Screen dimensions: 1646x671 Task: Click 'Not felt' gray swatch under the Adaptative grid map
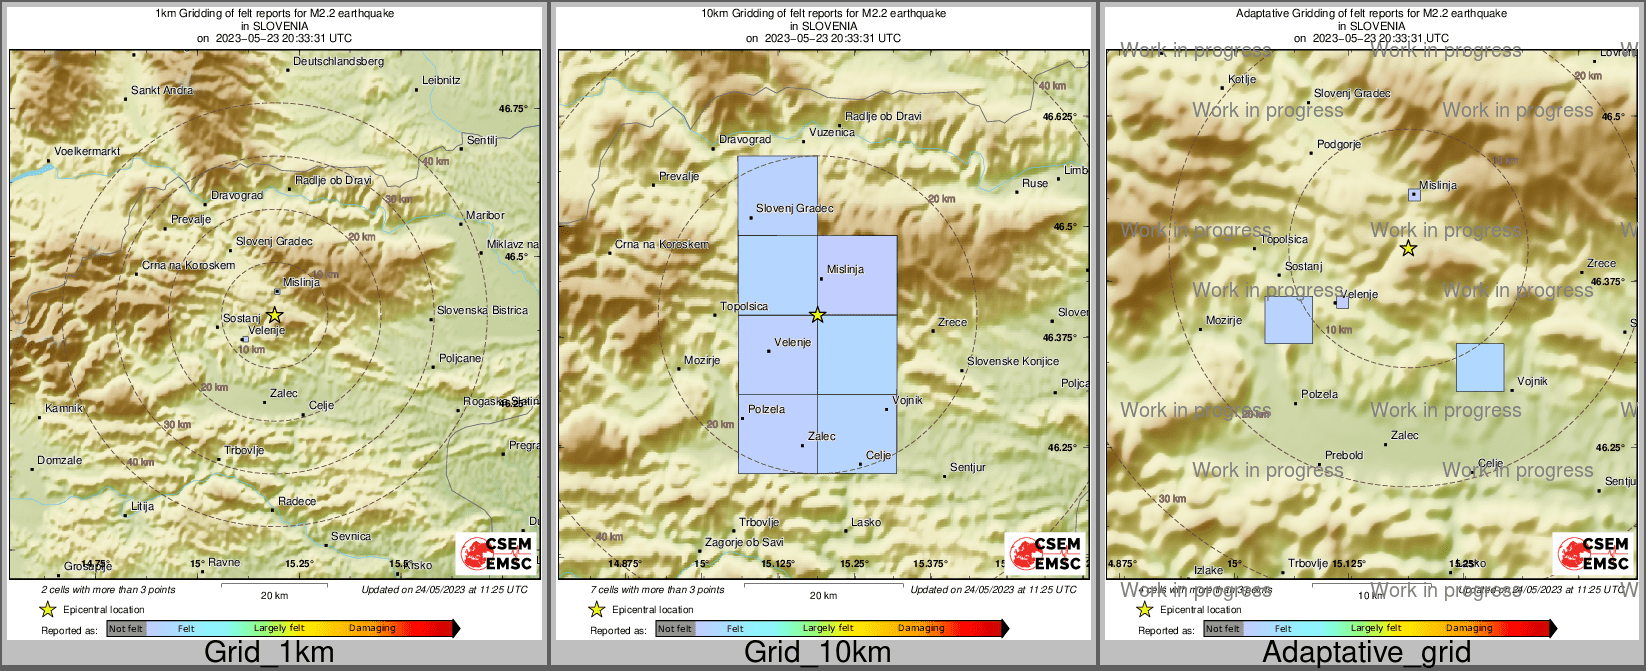point(1223,628)
